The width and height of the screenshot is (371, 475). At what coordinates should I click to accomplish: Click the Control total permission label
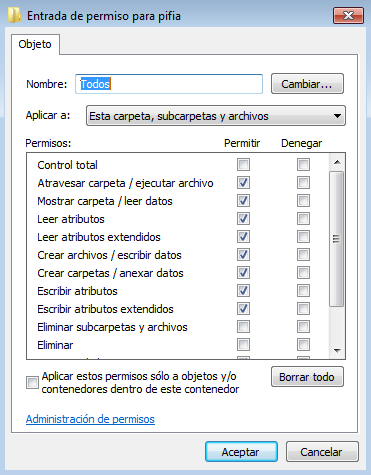pyautogui.click(x=67, y=165)
